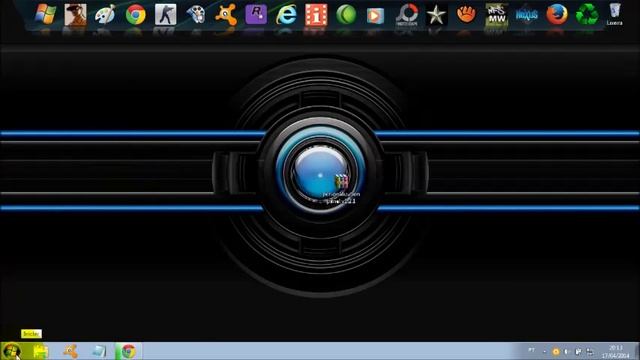Screen dimensions: 640x360
Task: Open the Windows flag icon in the dock
Action: click(45, 14)
